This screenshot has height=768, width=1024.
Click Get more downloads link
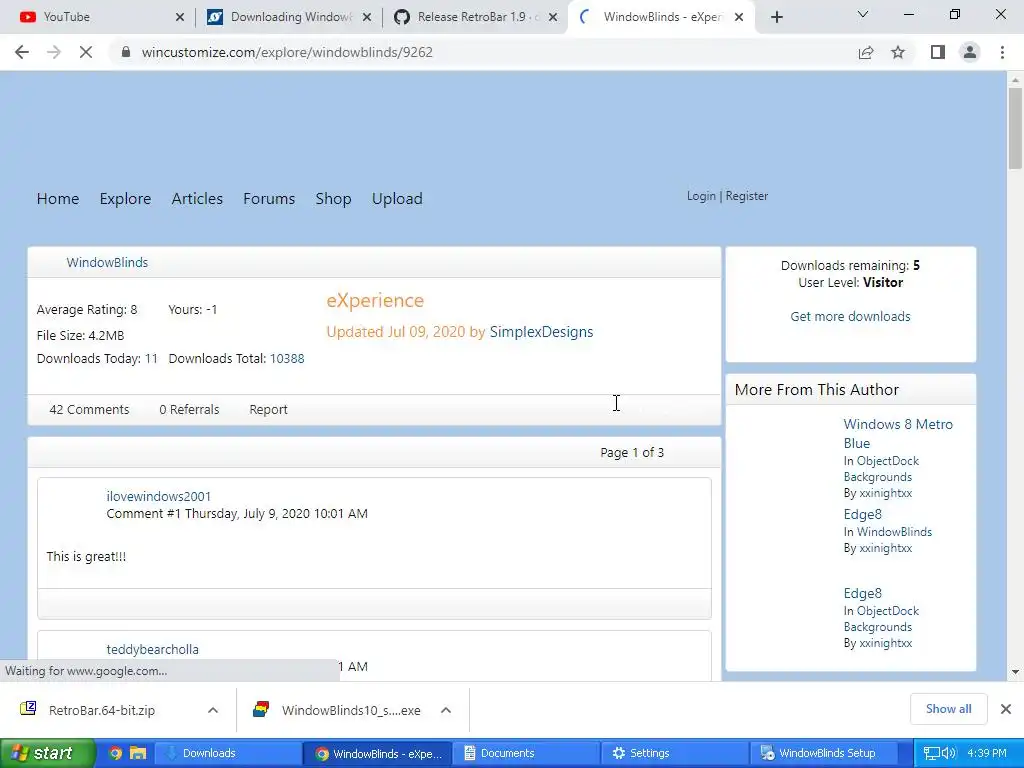[850, 317]
